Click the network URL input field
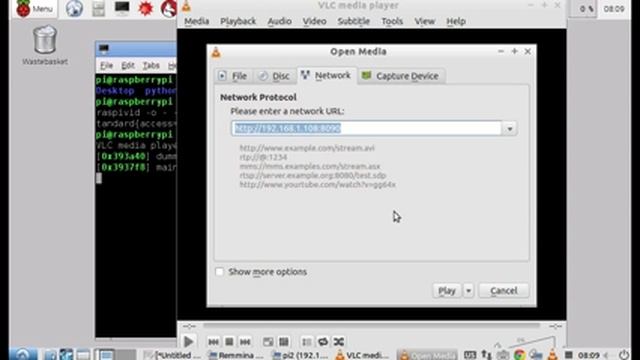The image size is (640, 360). coord(367,128)
